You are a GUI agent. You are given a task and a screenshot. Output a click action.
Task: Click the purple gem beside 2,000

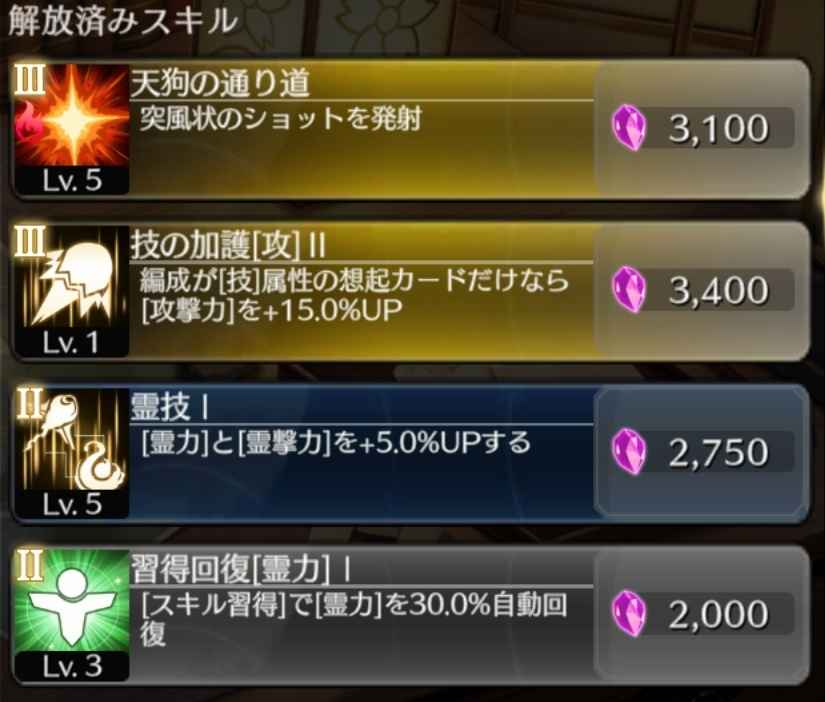tap(629, 614)
